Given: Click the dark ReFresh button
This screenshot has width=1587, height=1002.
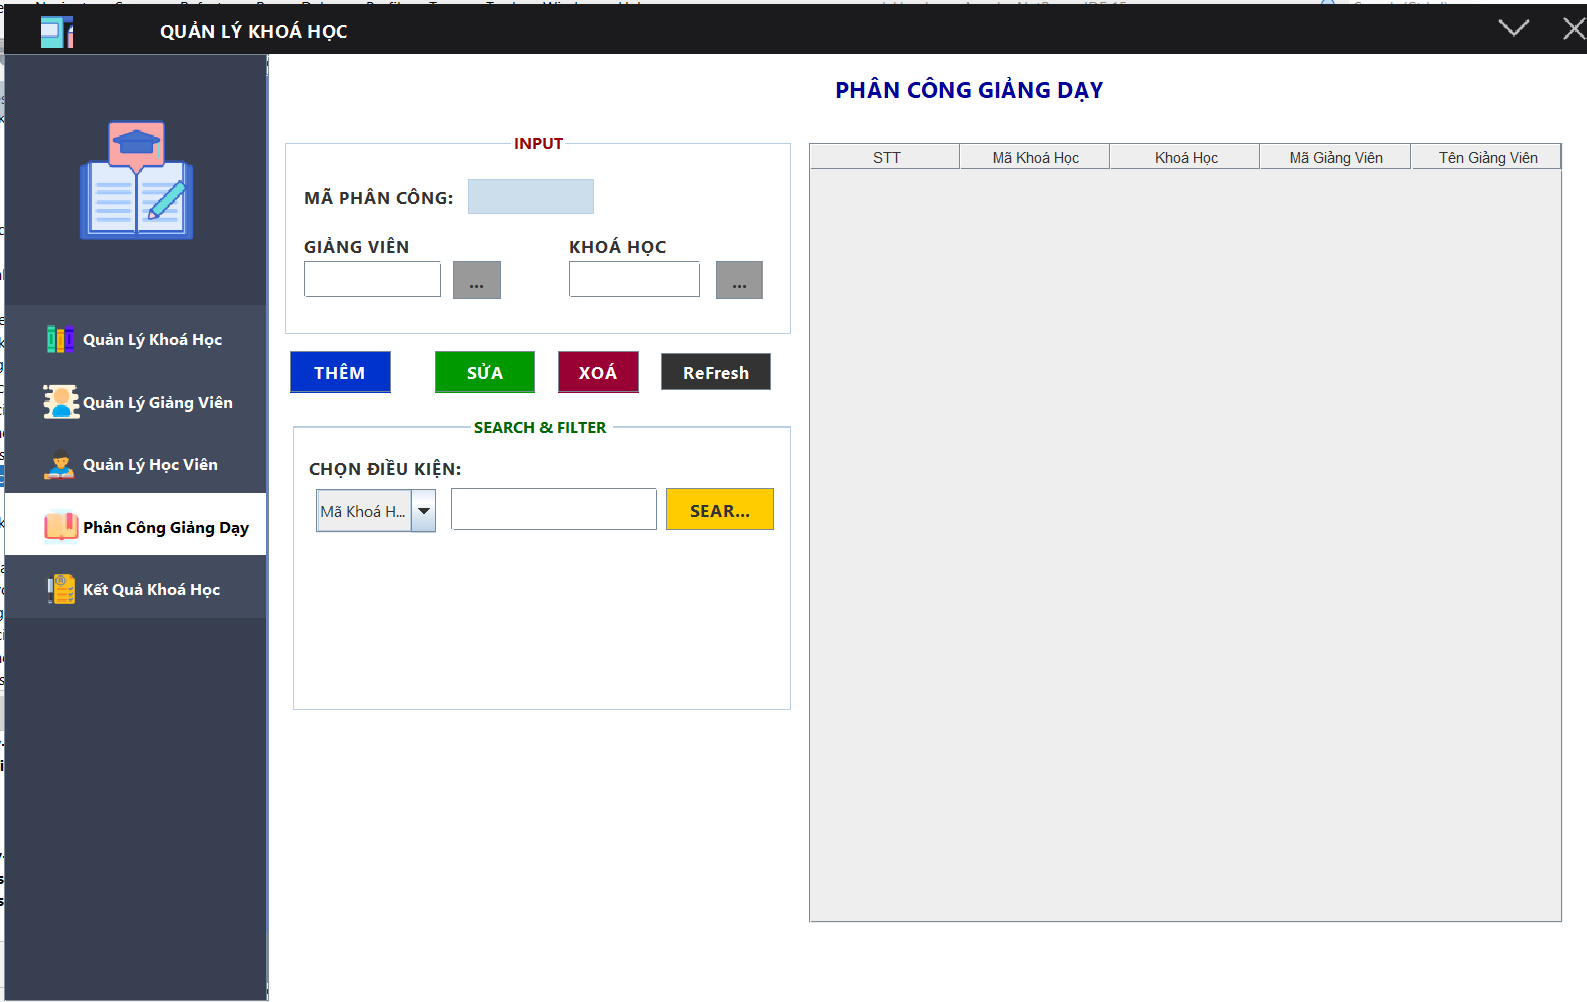Looking at the screenshot, I should pos(715,372).
